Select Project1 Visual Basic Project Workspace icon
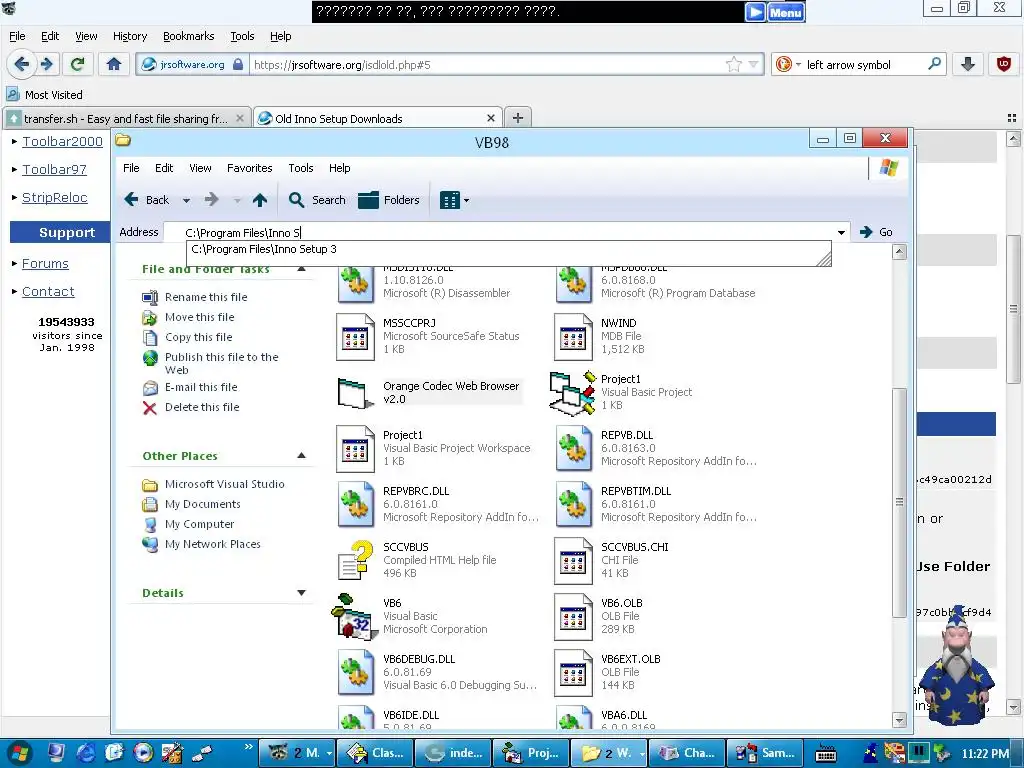 (355, 449)
